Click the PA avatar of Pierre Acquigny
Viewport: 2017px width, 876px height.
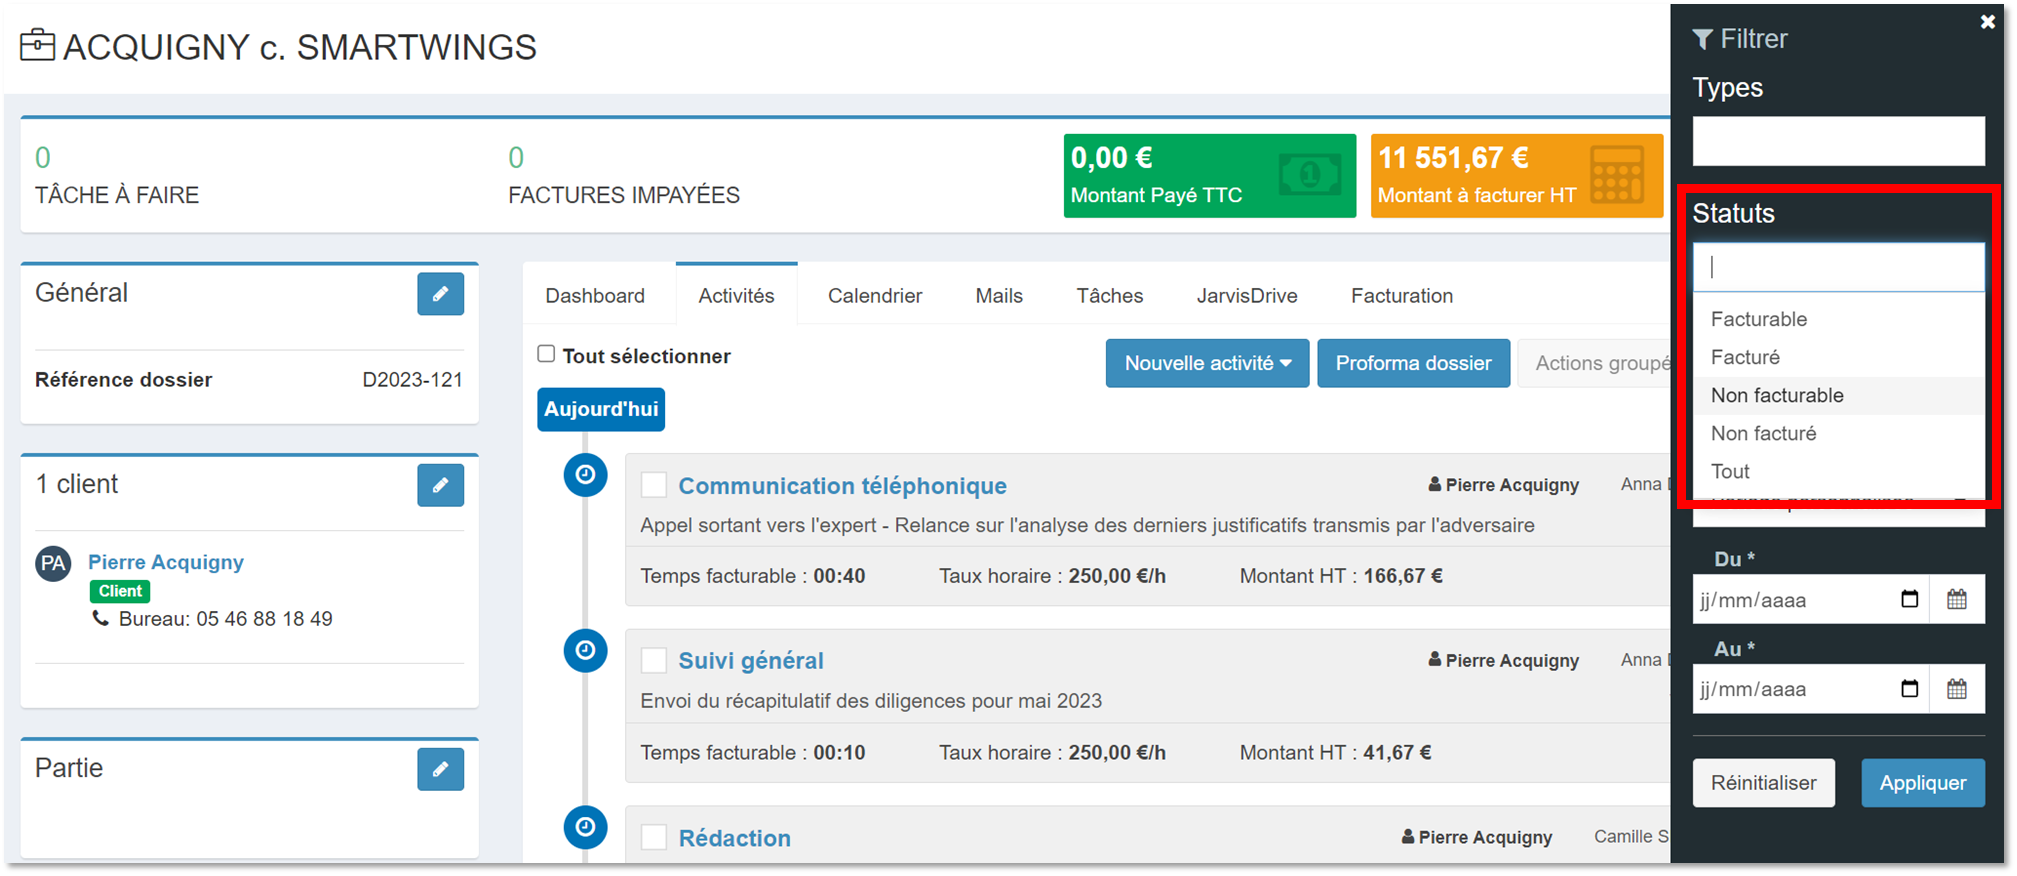point(53,564)
